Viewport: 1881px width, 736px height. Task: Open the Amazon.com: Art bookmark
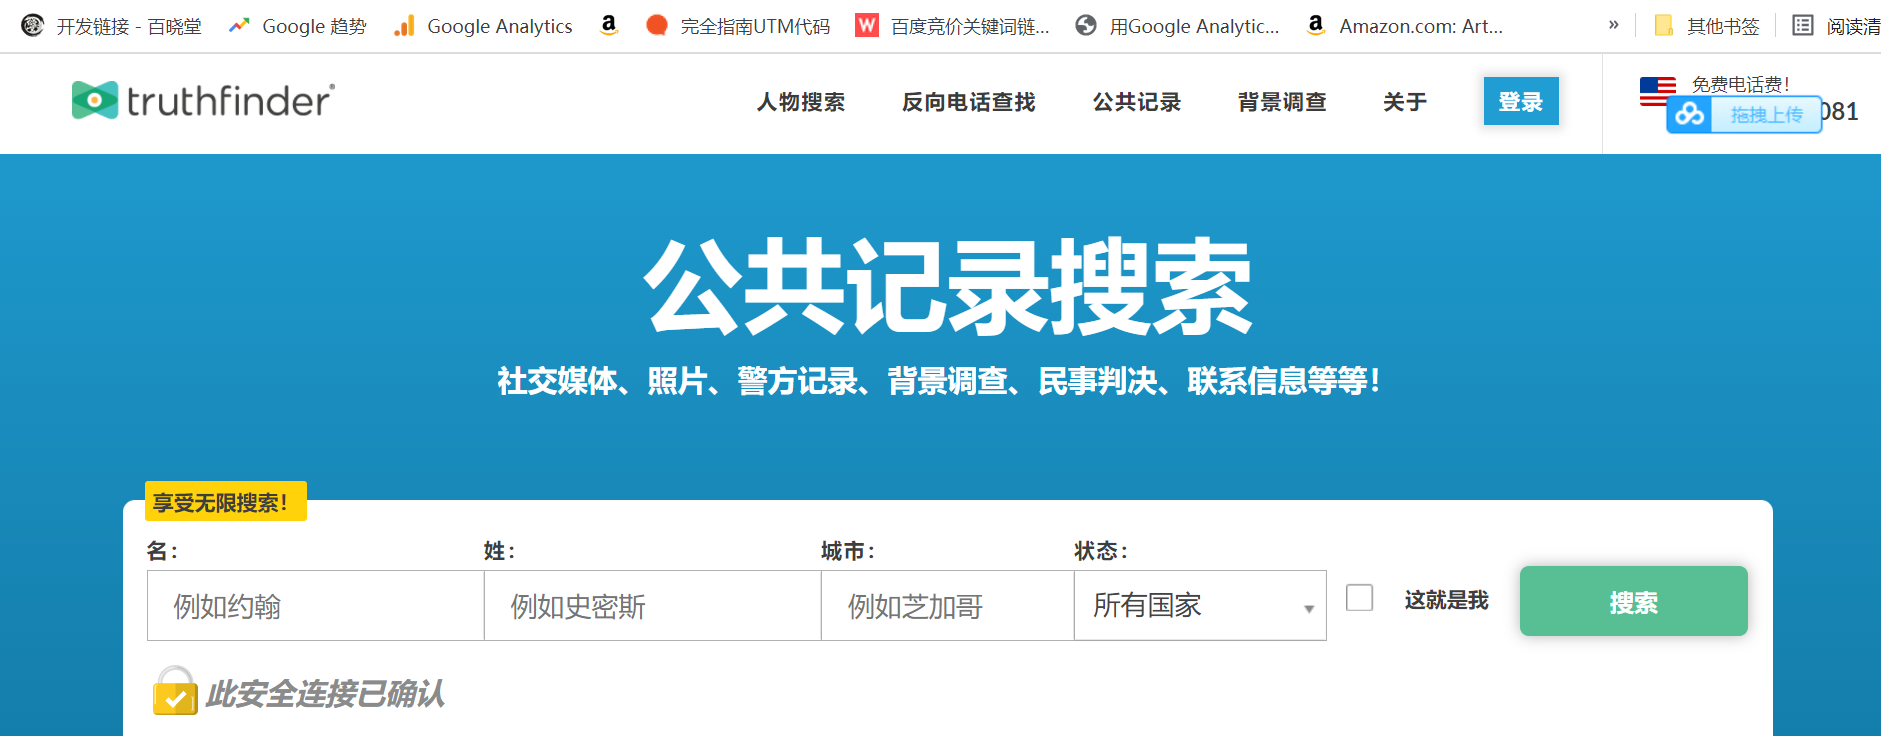[x=1405, y=26]
